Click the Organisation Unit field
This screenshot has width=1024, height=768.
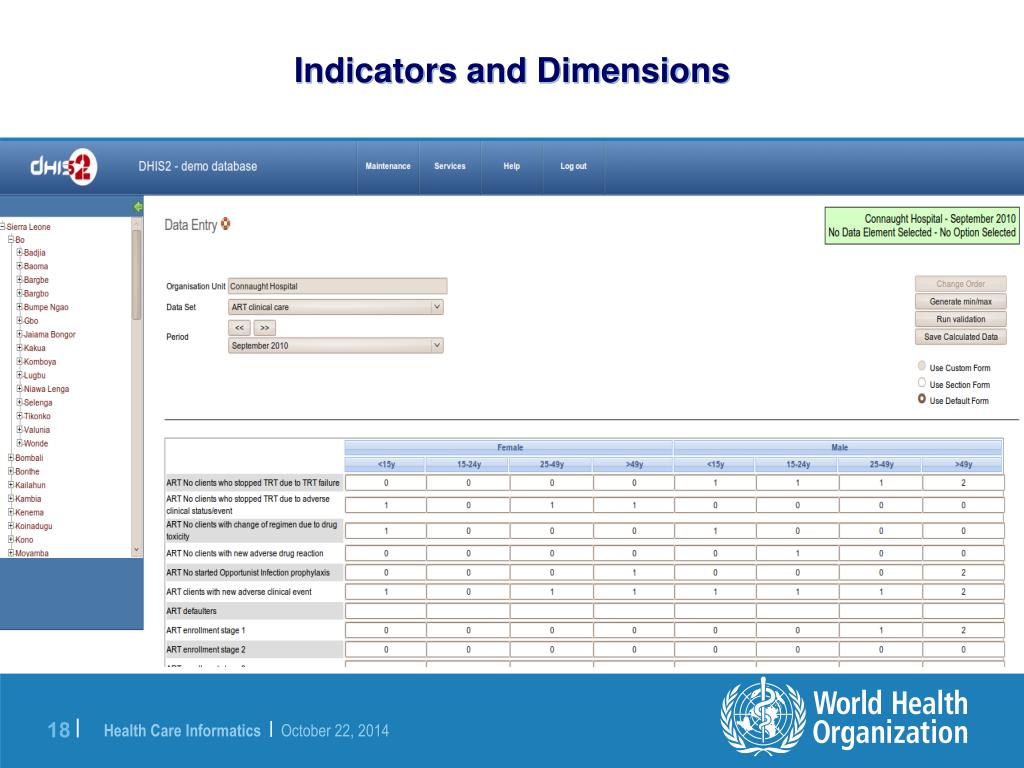tap(338, 286)
